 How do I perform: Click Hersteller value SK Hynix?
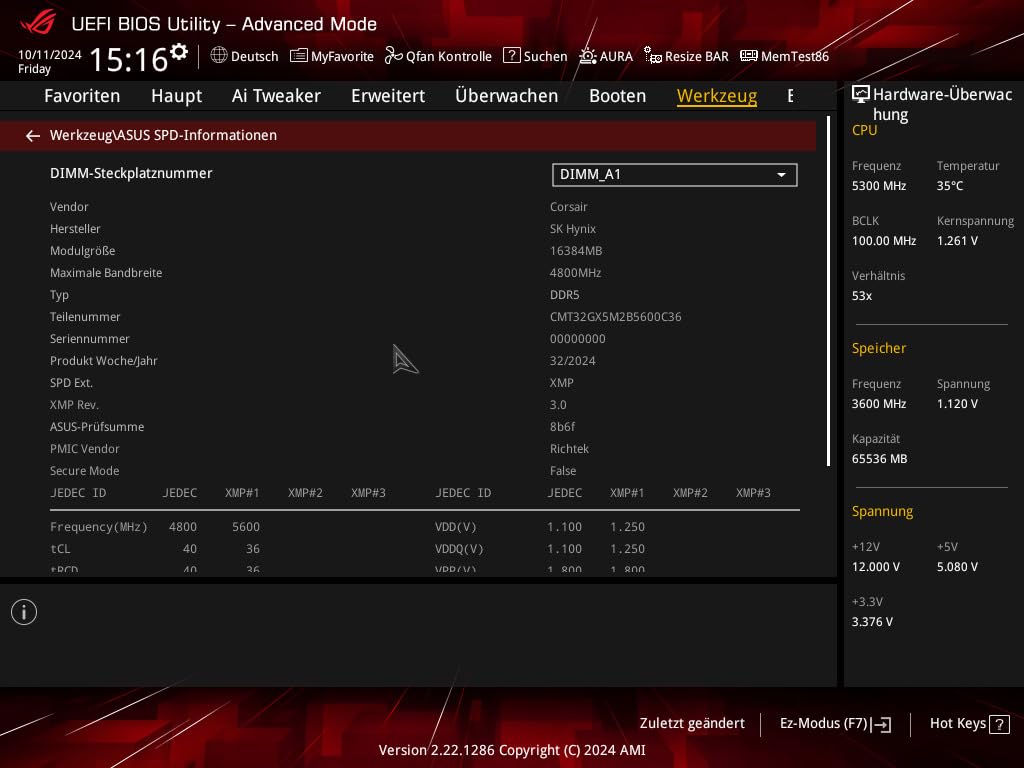[x=573, y=229]
